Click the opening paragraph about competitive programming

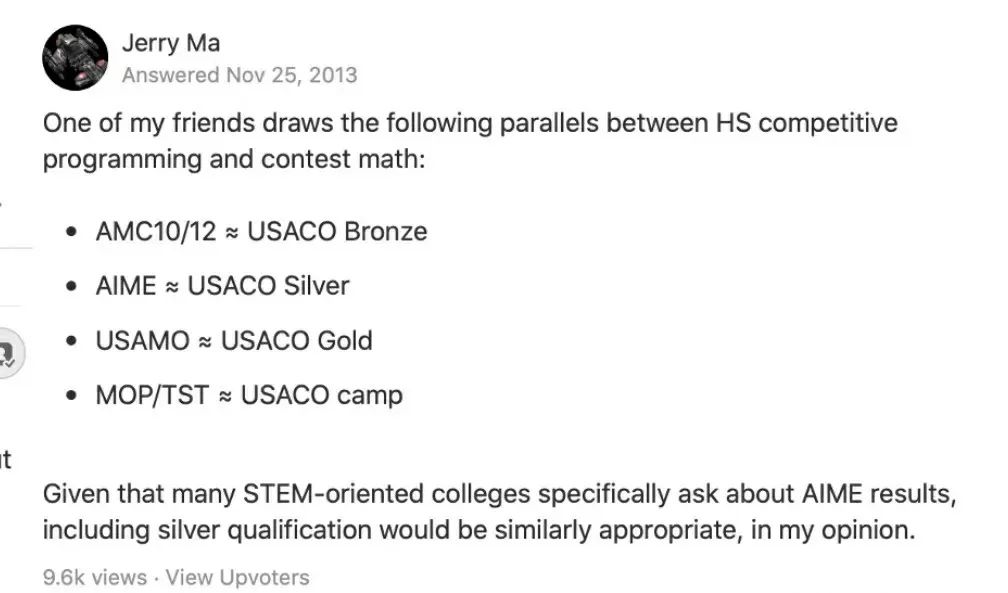(x=470, y=141)
